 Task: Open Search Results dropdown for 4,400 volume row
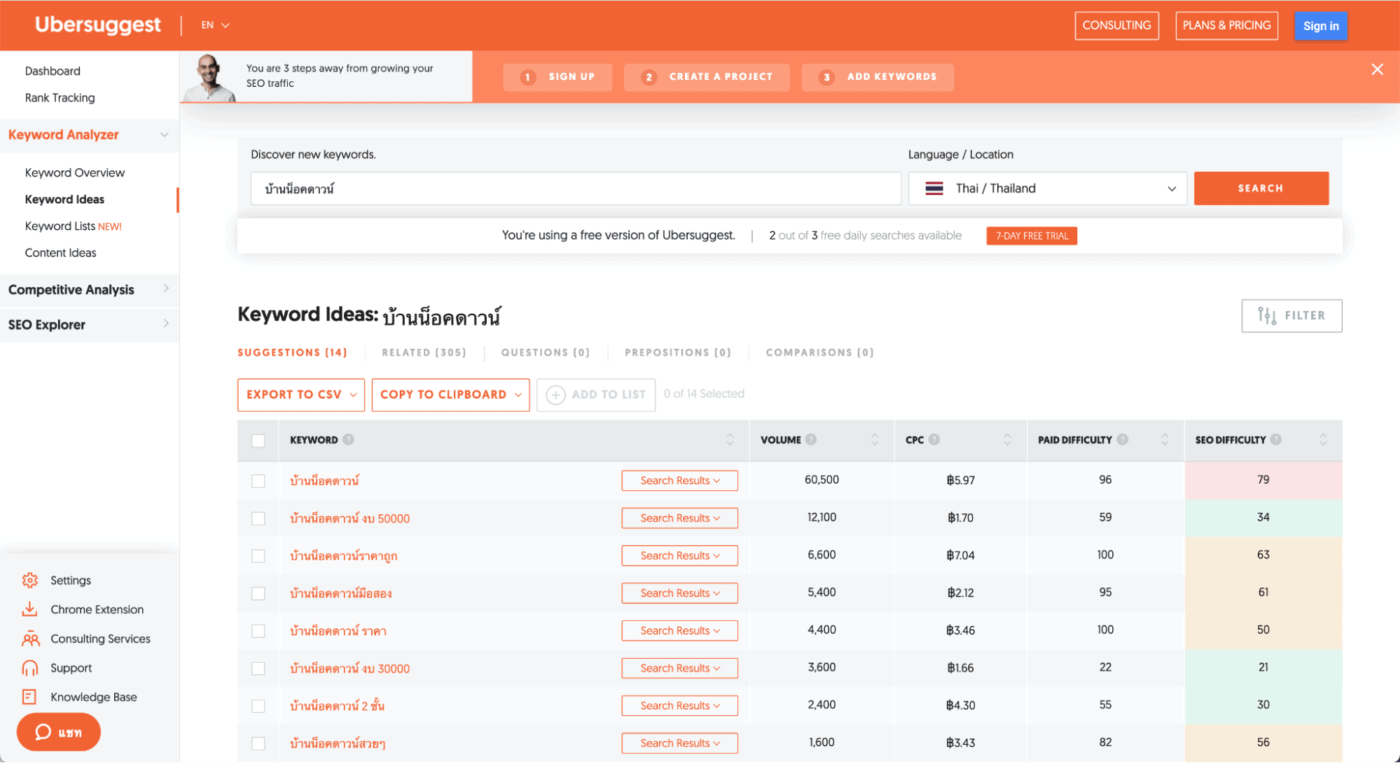[680, 631]
